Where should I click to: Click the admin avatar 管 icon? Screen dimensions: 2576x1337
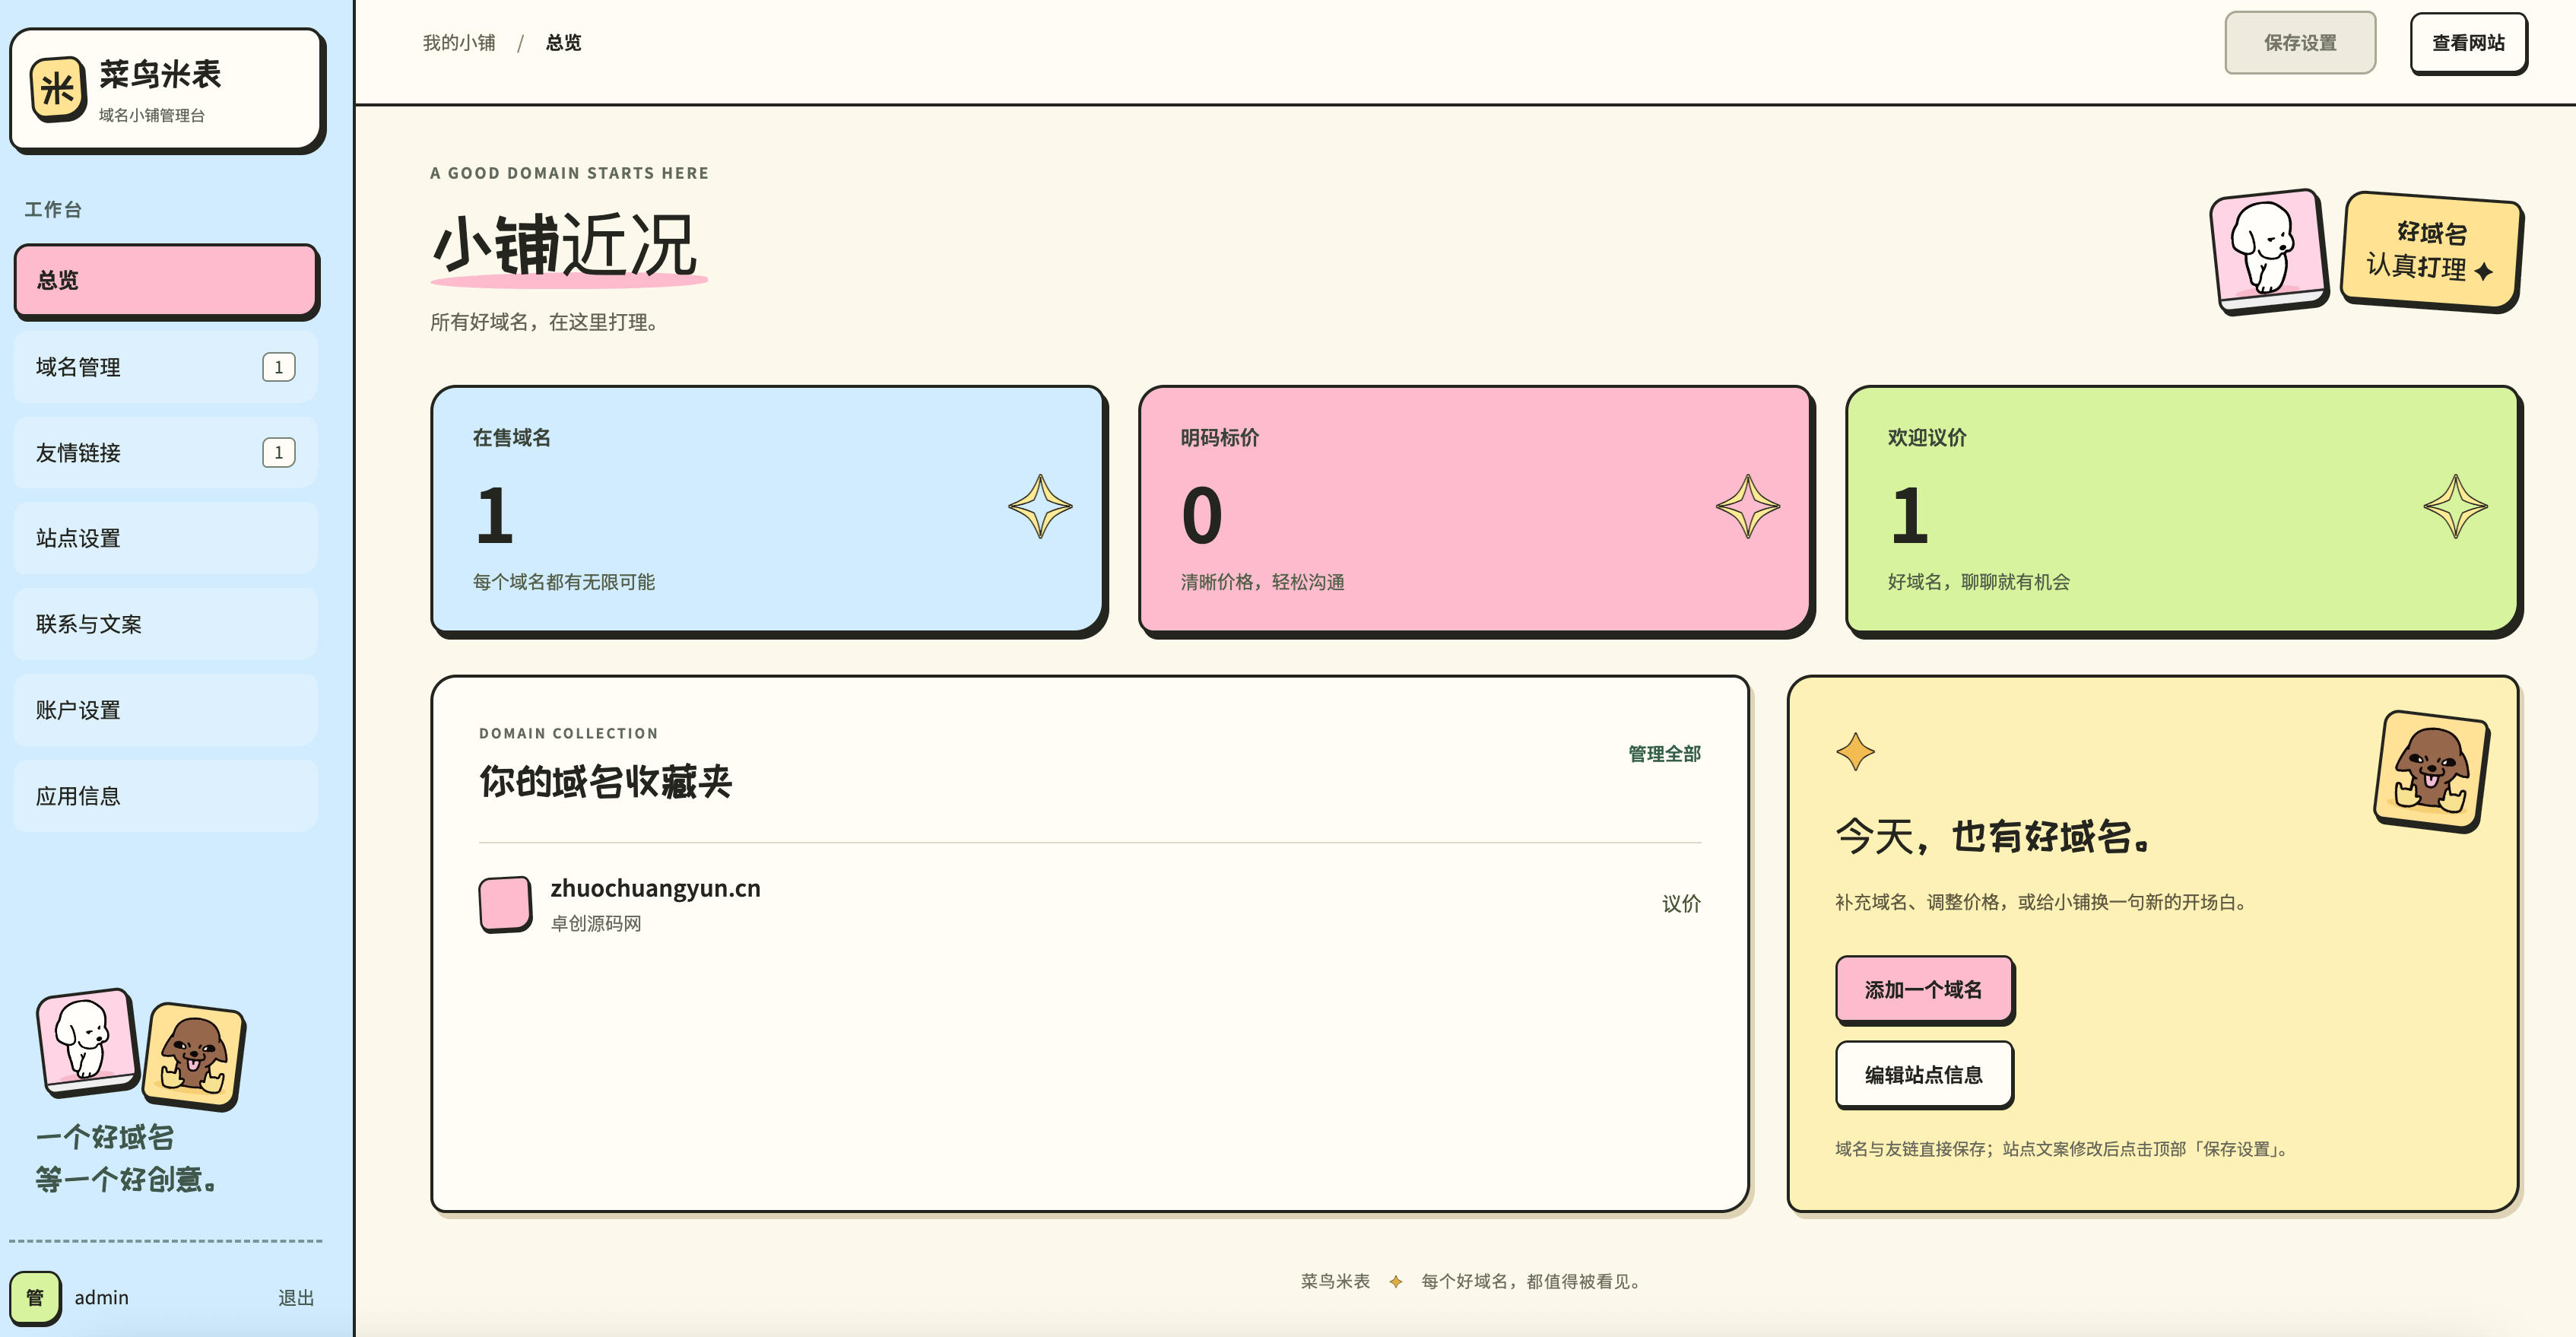click(35, 1297)
